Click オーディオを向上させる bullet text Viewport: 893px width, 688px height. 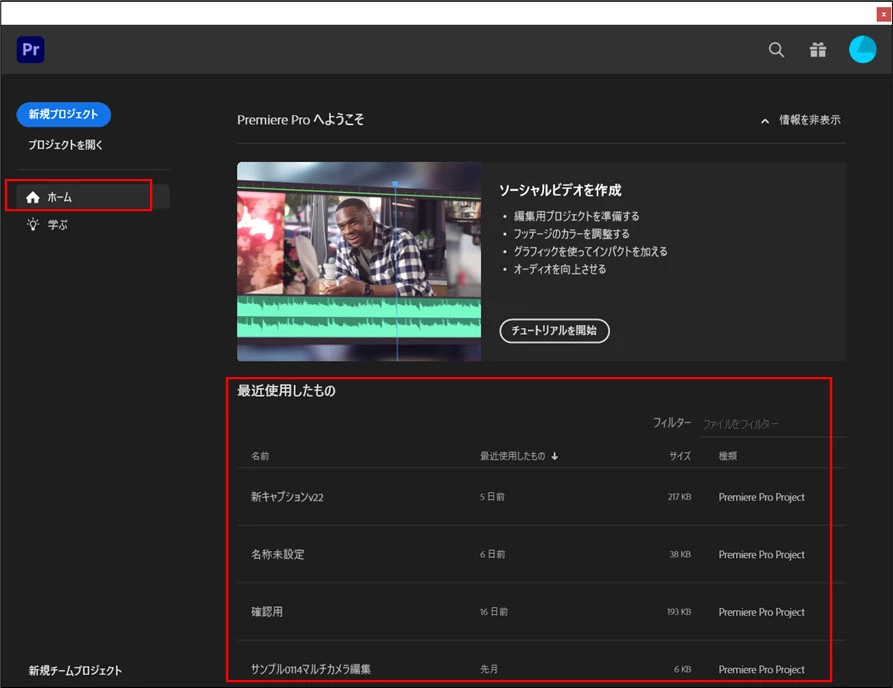coord(560,269)
